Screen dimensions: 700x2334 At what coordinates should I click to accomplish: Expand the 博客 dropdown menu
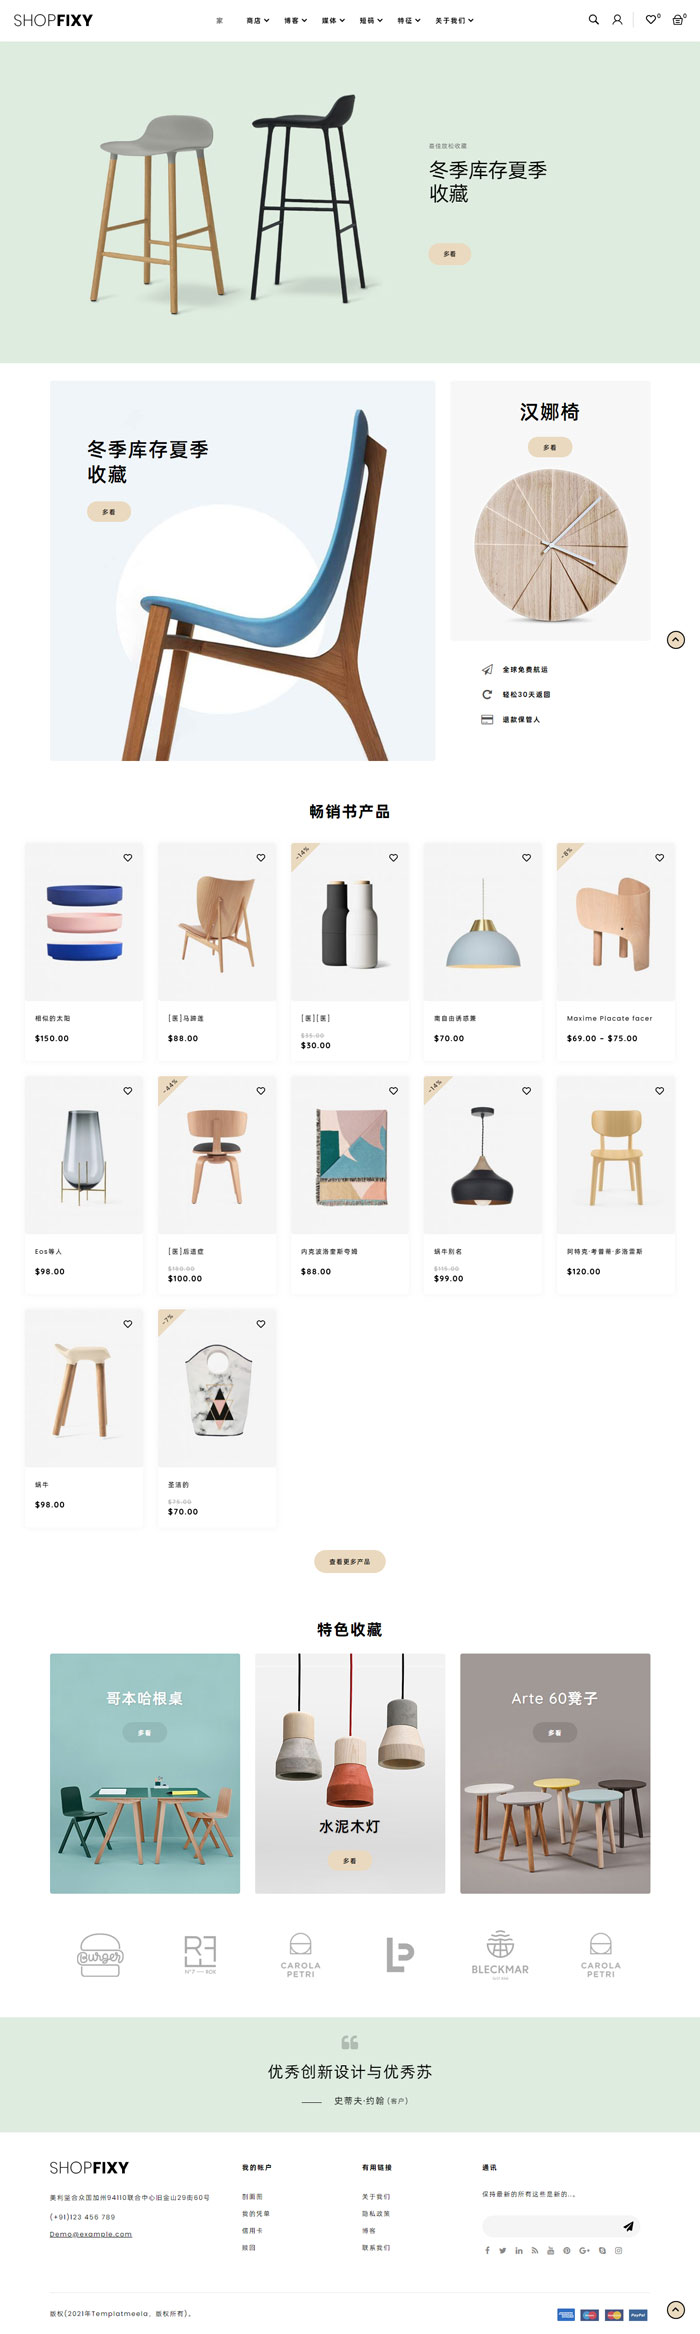pyautogui.click(x=295, y=20)
